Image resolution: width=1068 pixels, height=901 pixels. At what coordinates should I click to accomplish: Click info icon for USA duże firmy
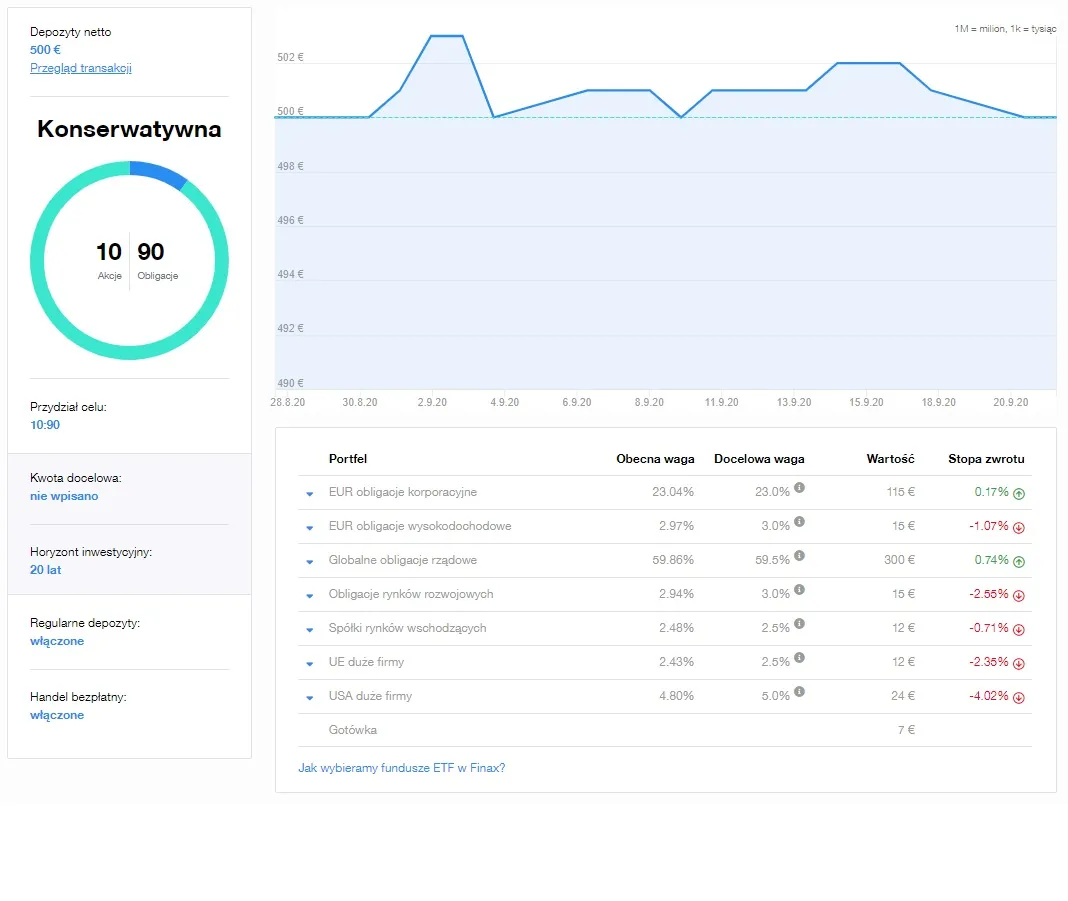(800, 692)
